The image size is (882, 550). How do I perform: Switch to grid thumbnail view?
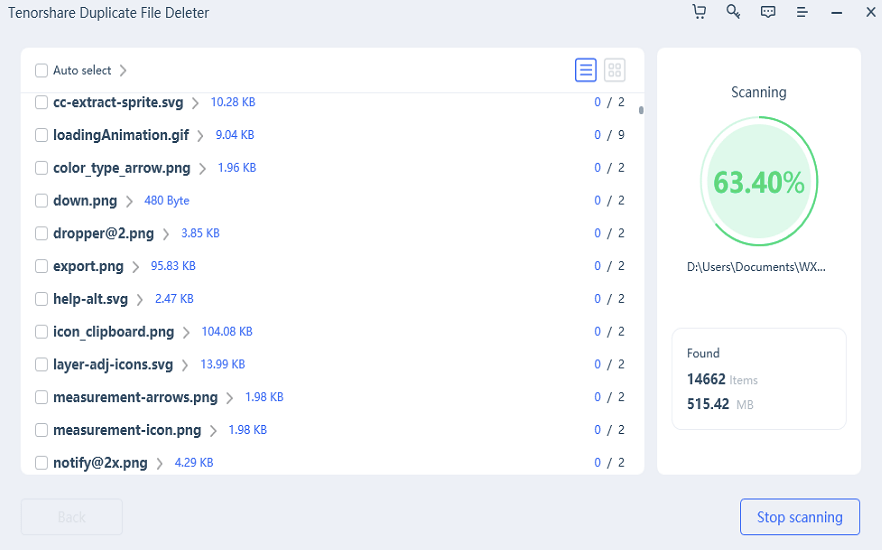click(x=615, y=70)
